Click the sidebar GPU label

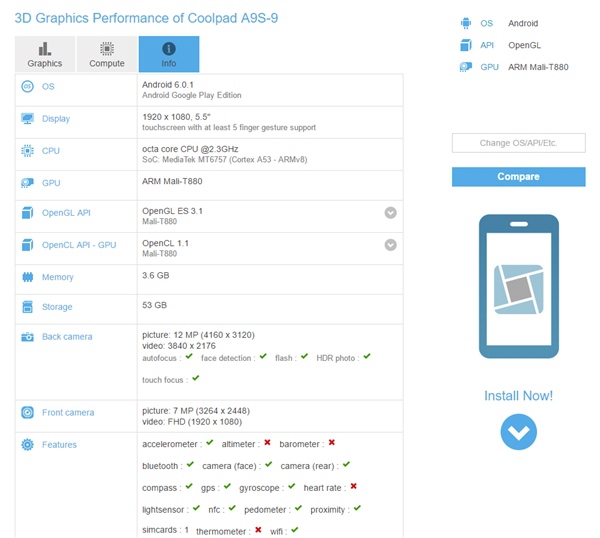pos(490,67)
